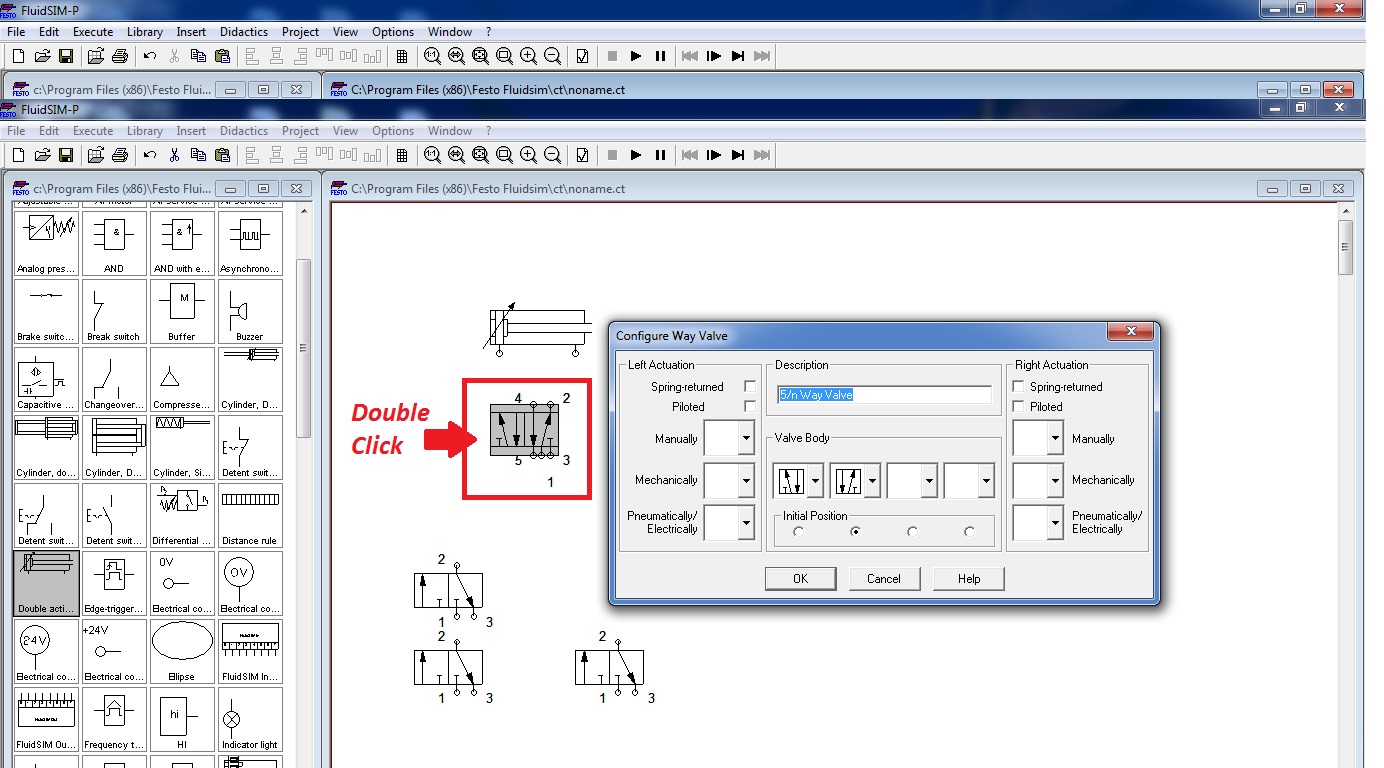Pick the Changeover switch component
Image resolution: width=1384 pixels, height=768 pixels.
click(x=114, y=378)
